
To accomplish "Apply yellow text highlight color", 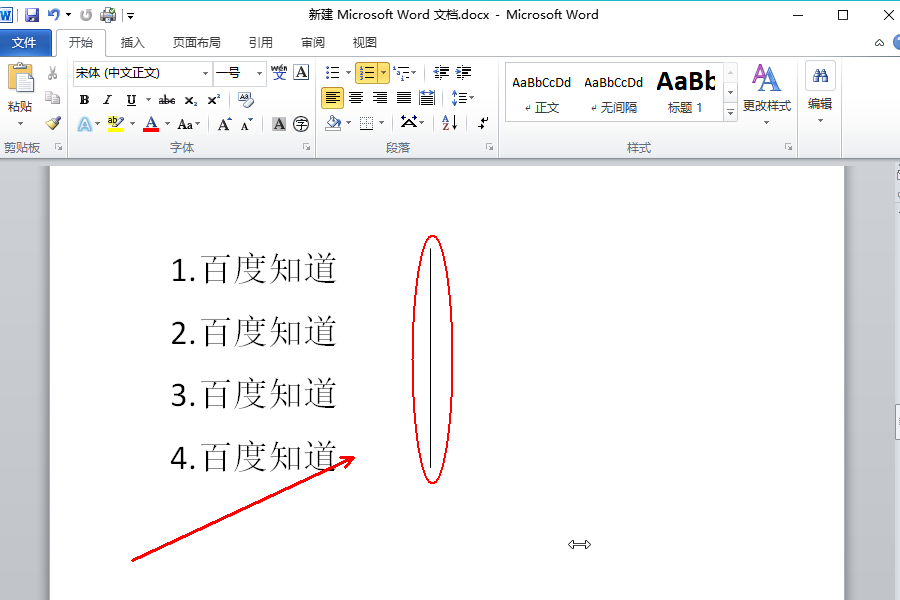I will tap(115, 123).
